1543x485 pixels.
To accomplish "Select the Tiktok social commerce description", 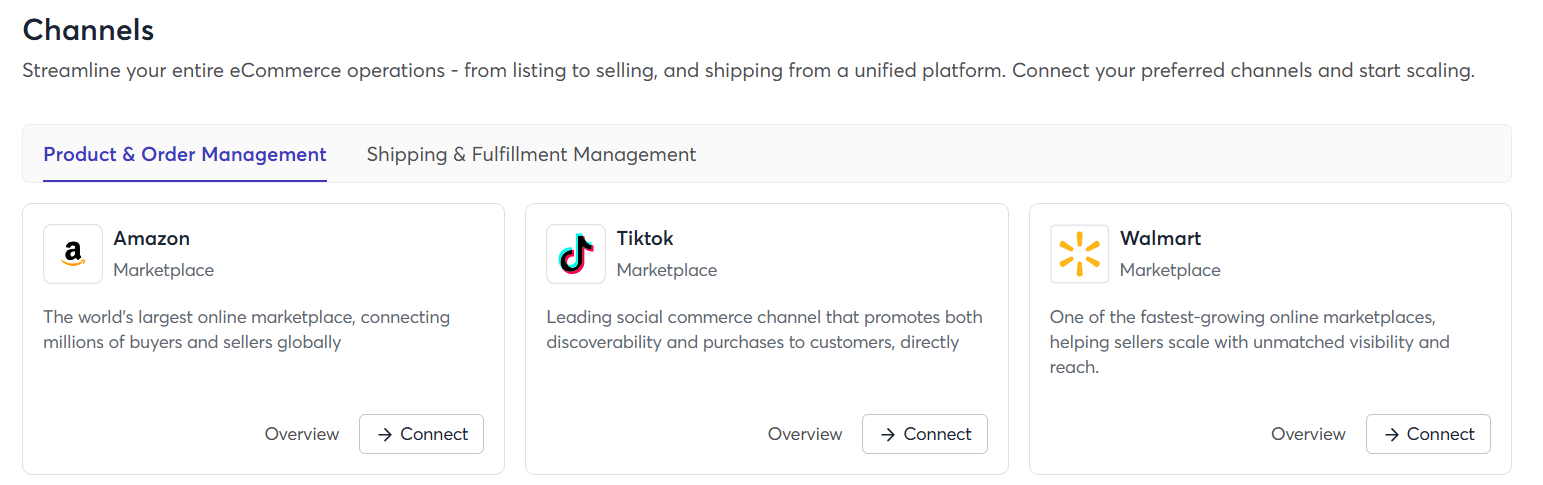I will 764,330.
